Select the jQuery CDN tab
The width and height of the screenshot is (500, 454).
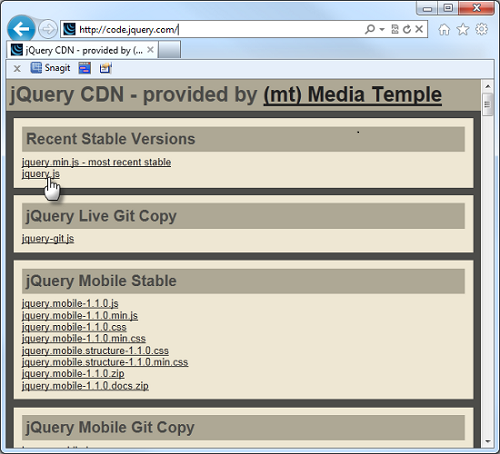tap(82, 50)
